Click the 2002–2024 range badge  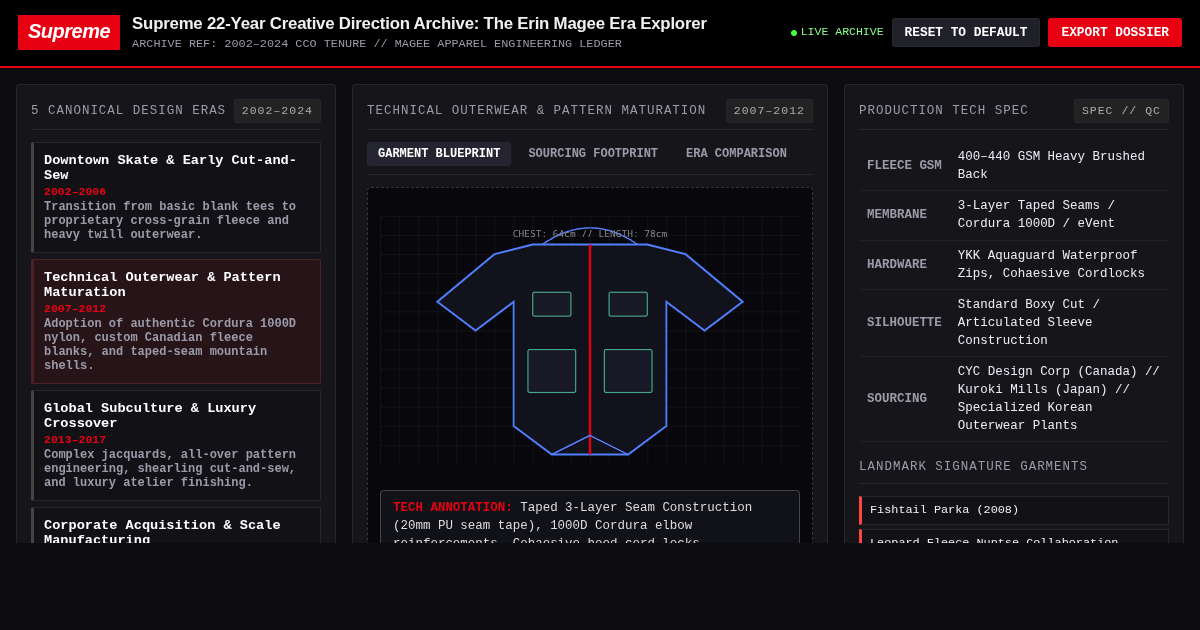point(277,111)
